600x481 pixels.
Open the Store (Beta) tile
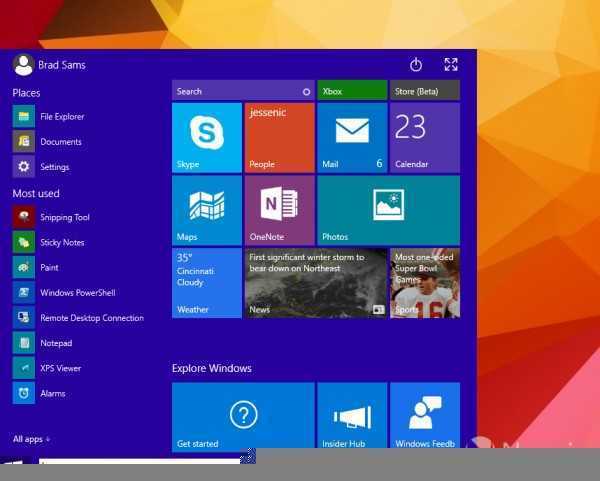[425, 91]
